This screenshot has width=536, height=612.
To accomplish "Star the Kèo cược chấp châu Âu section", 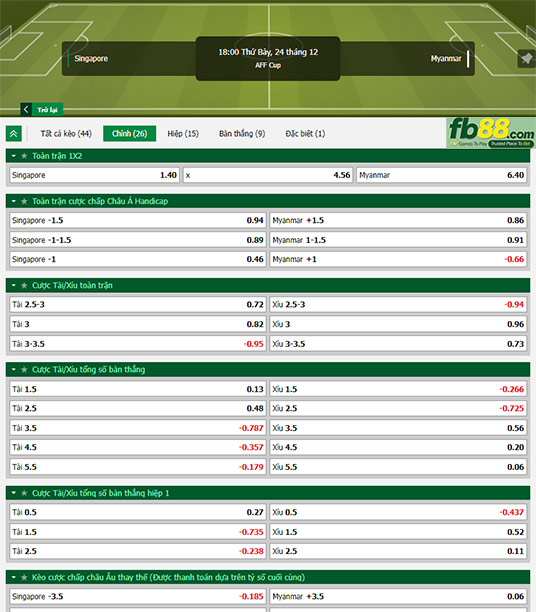I will tap(24, 577).
